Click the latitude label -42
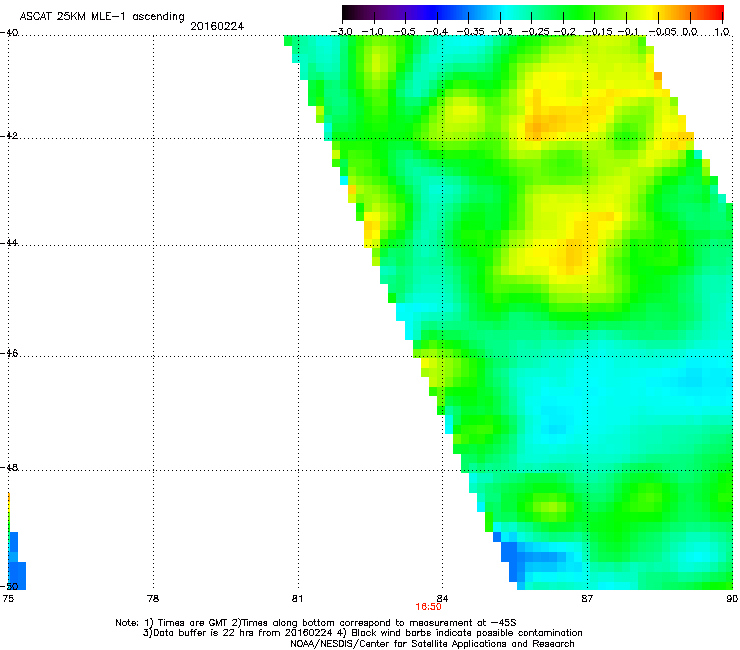This screenshot has height=650, width=740. click(x=9, y=136)
